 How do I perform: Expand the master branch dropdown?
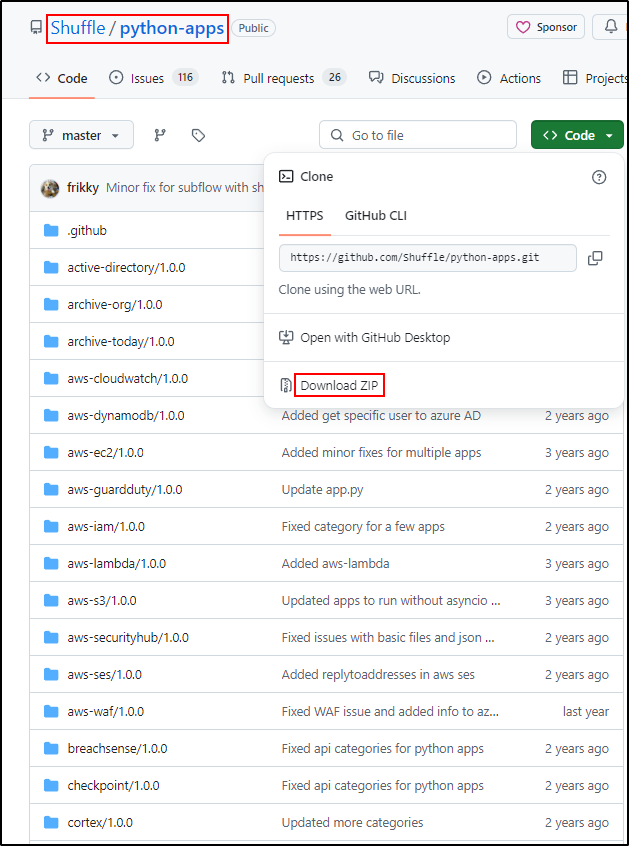click(x=82, y=135)
